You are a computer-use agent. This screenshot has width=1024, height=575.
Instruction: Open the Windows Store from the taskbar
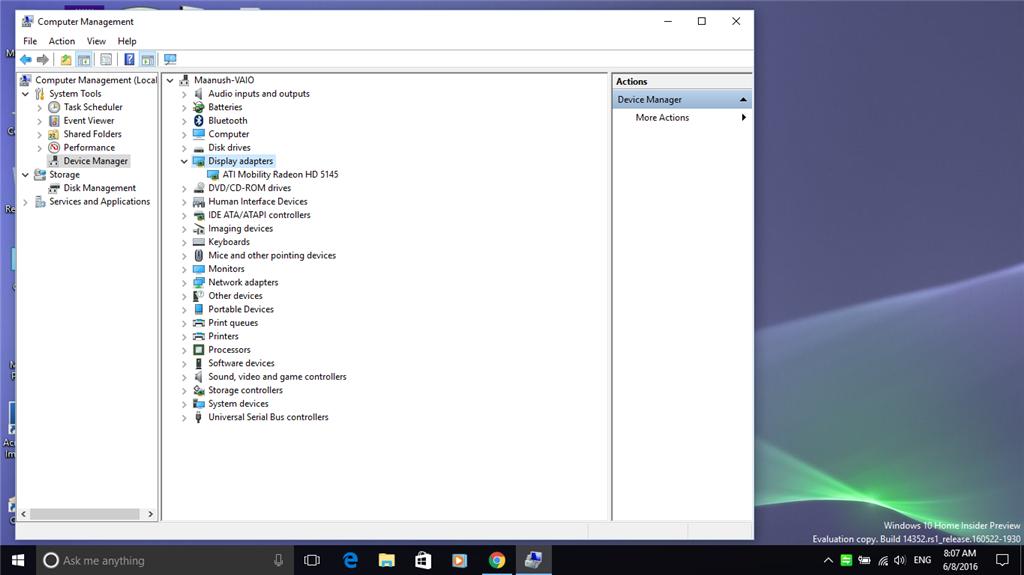coord(423,560)
